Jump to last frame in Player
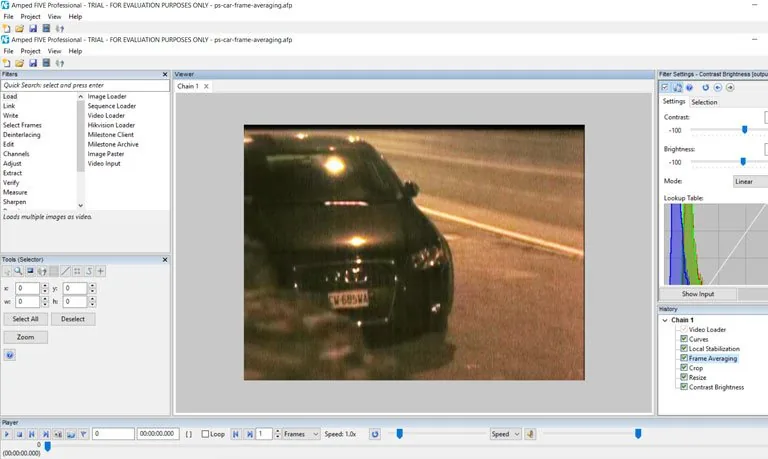This screenshot has width=768, height=459. [45, 434]
